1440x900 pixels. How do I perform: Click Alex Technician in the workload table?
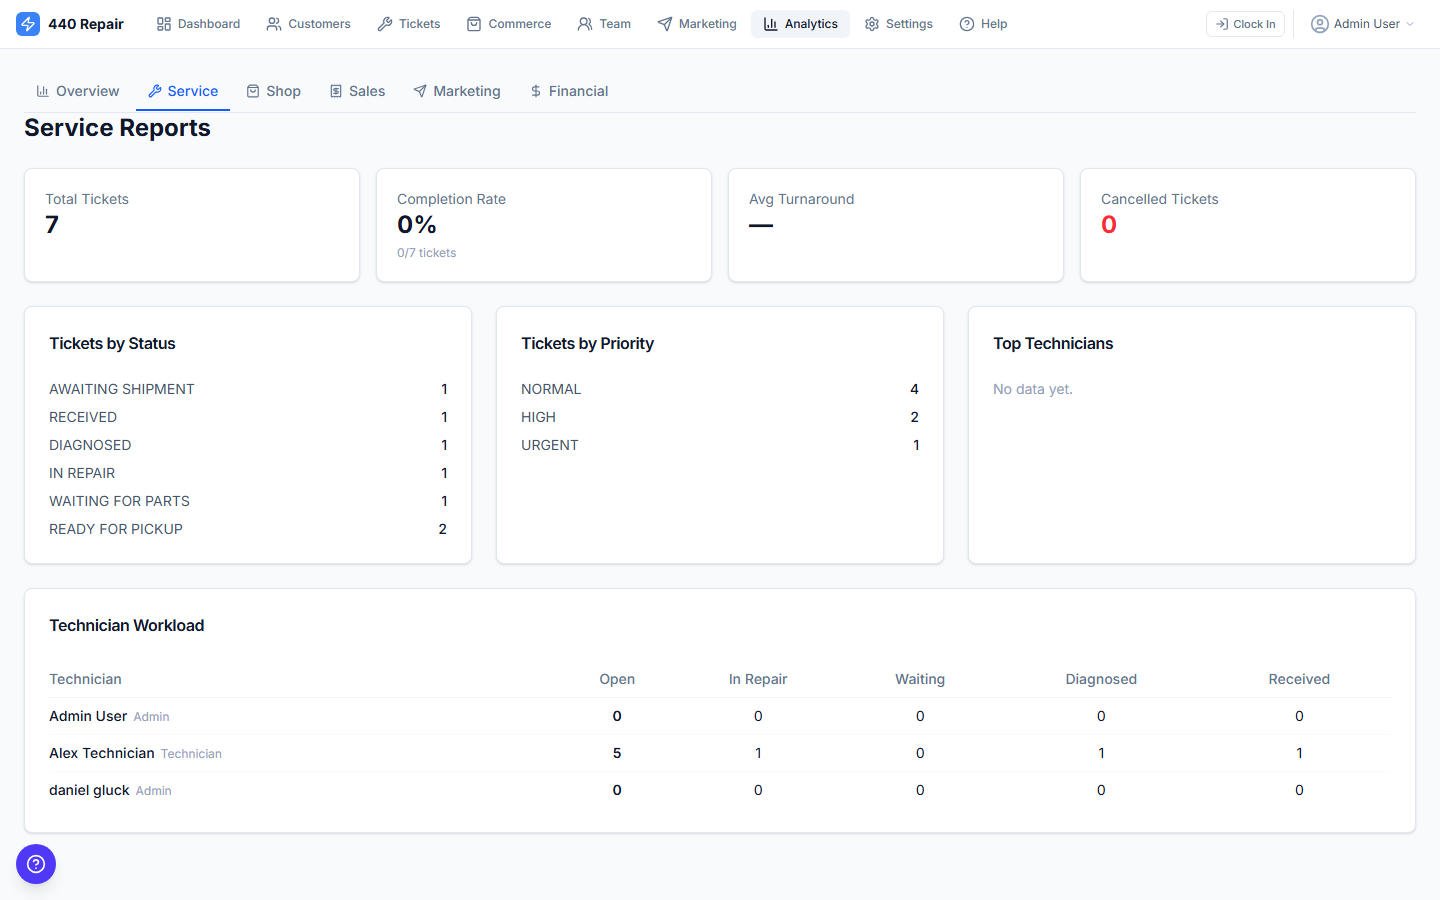[101, 753]
